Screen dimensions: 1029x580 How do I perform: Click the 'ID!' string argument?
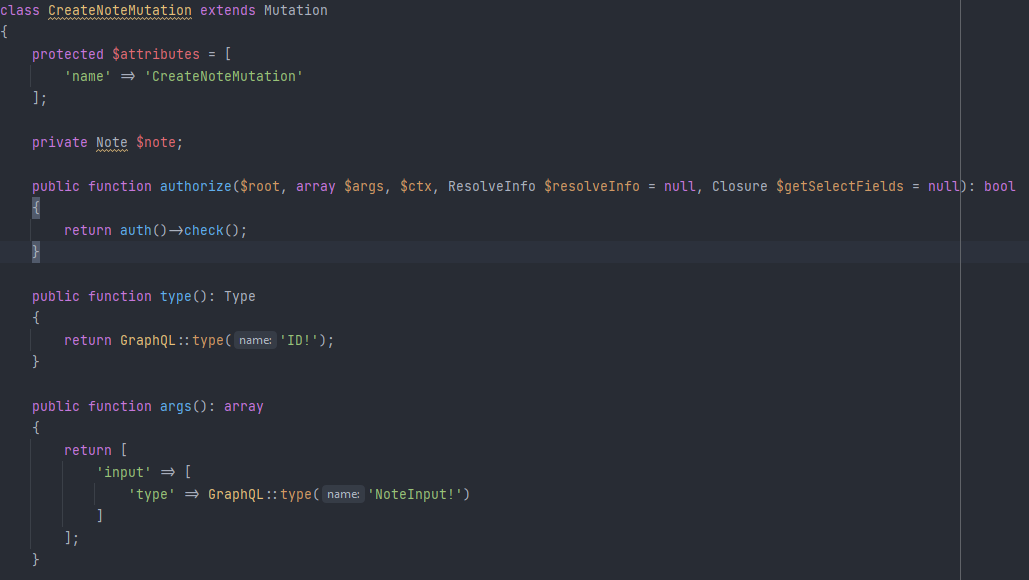(x=299, y=341)
